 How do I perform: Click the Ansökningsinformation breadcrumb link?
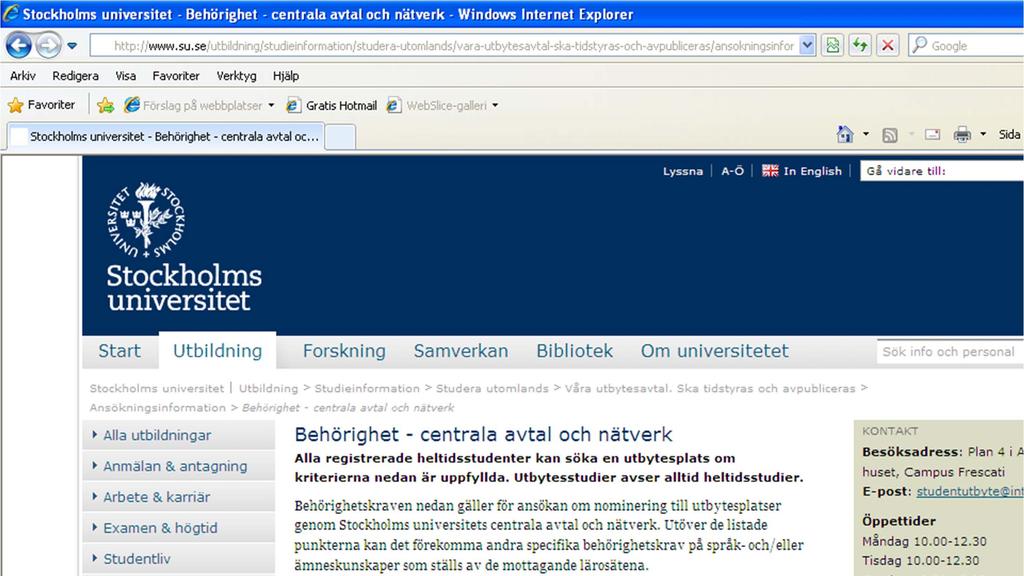[x=157, y=408]
